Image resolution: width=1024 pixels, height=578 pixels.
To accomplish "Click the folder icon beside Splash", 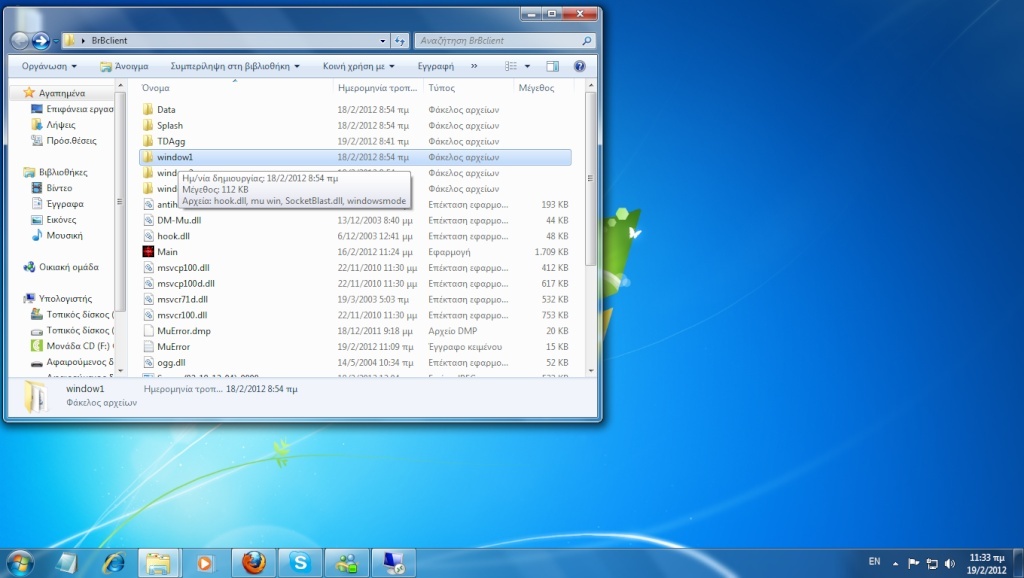I will [x=148, y=125].
